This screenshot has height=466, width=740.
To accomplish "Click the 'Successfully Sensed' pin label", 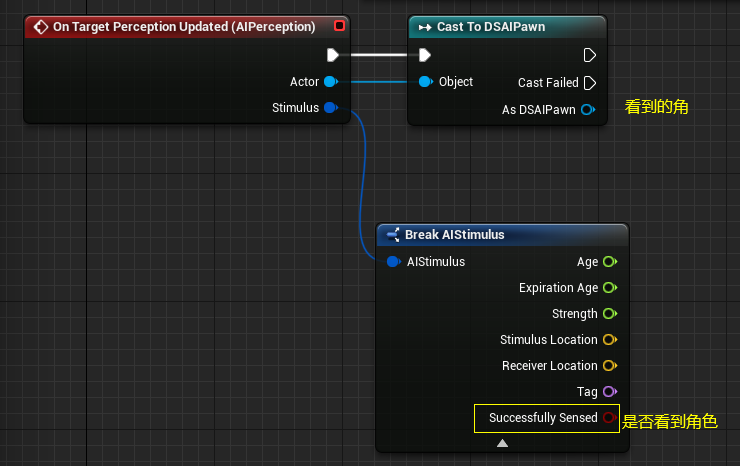I will [x=543, y=418].
